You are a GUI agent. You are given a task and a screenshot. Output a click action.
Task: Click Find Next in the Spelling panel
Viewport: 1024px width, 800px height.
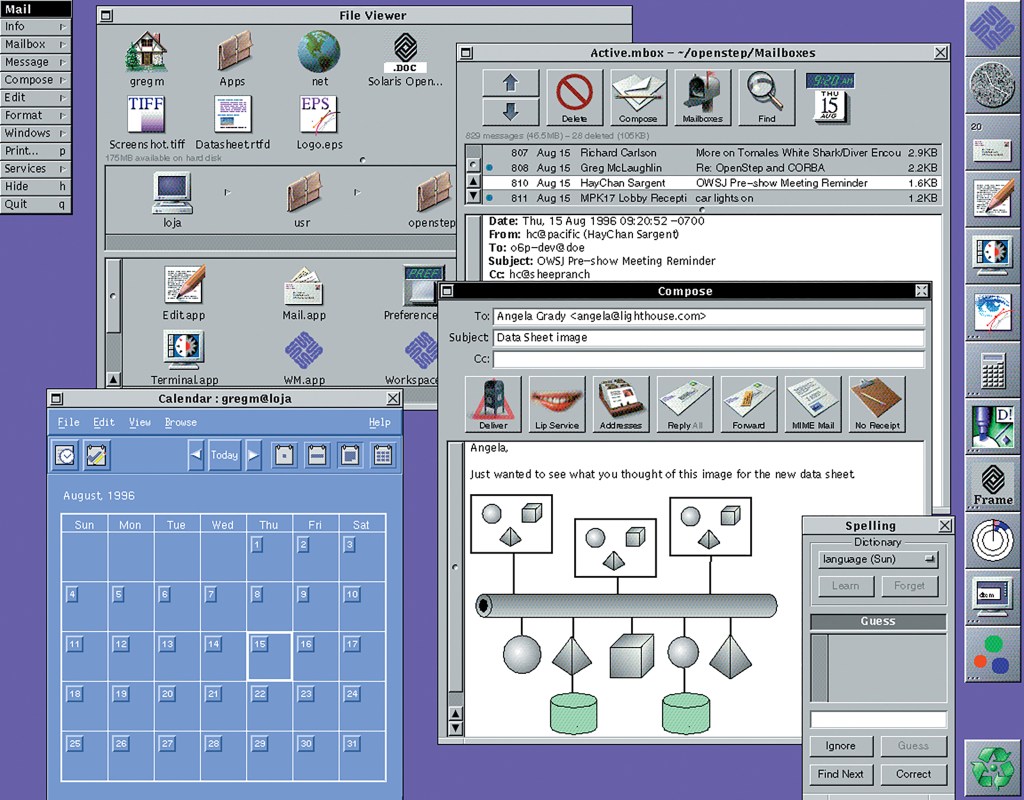coord(840,774)
